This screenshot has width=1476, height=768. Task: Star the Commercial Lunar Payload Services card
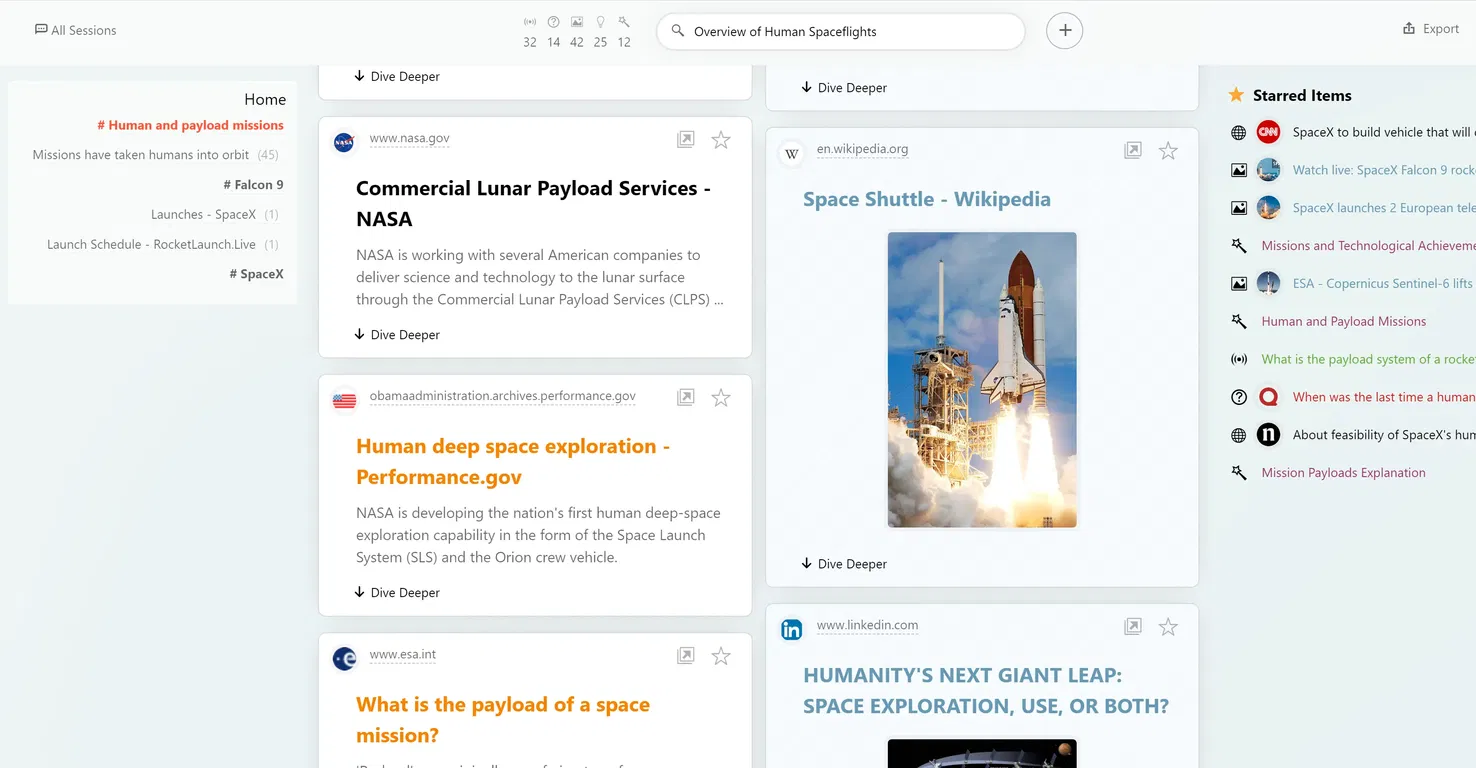coord(721,140)
